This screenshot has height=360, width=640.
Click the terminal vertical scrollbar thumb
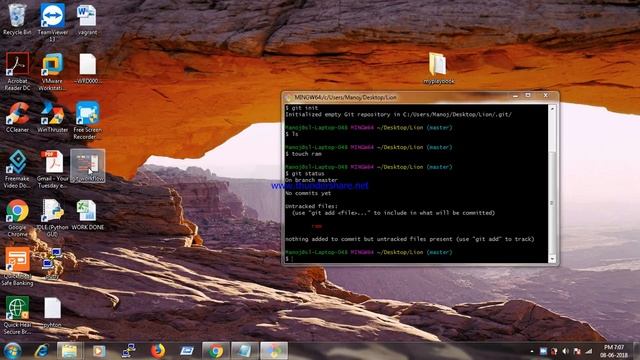click(552, 203)
